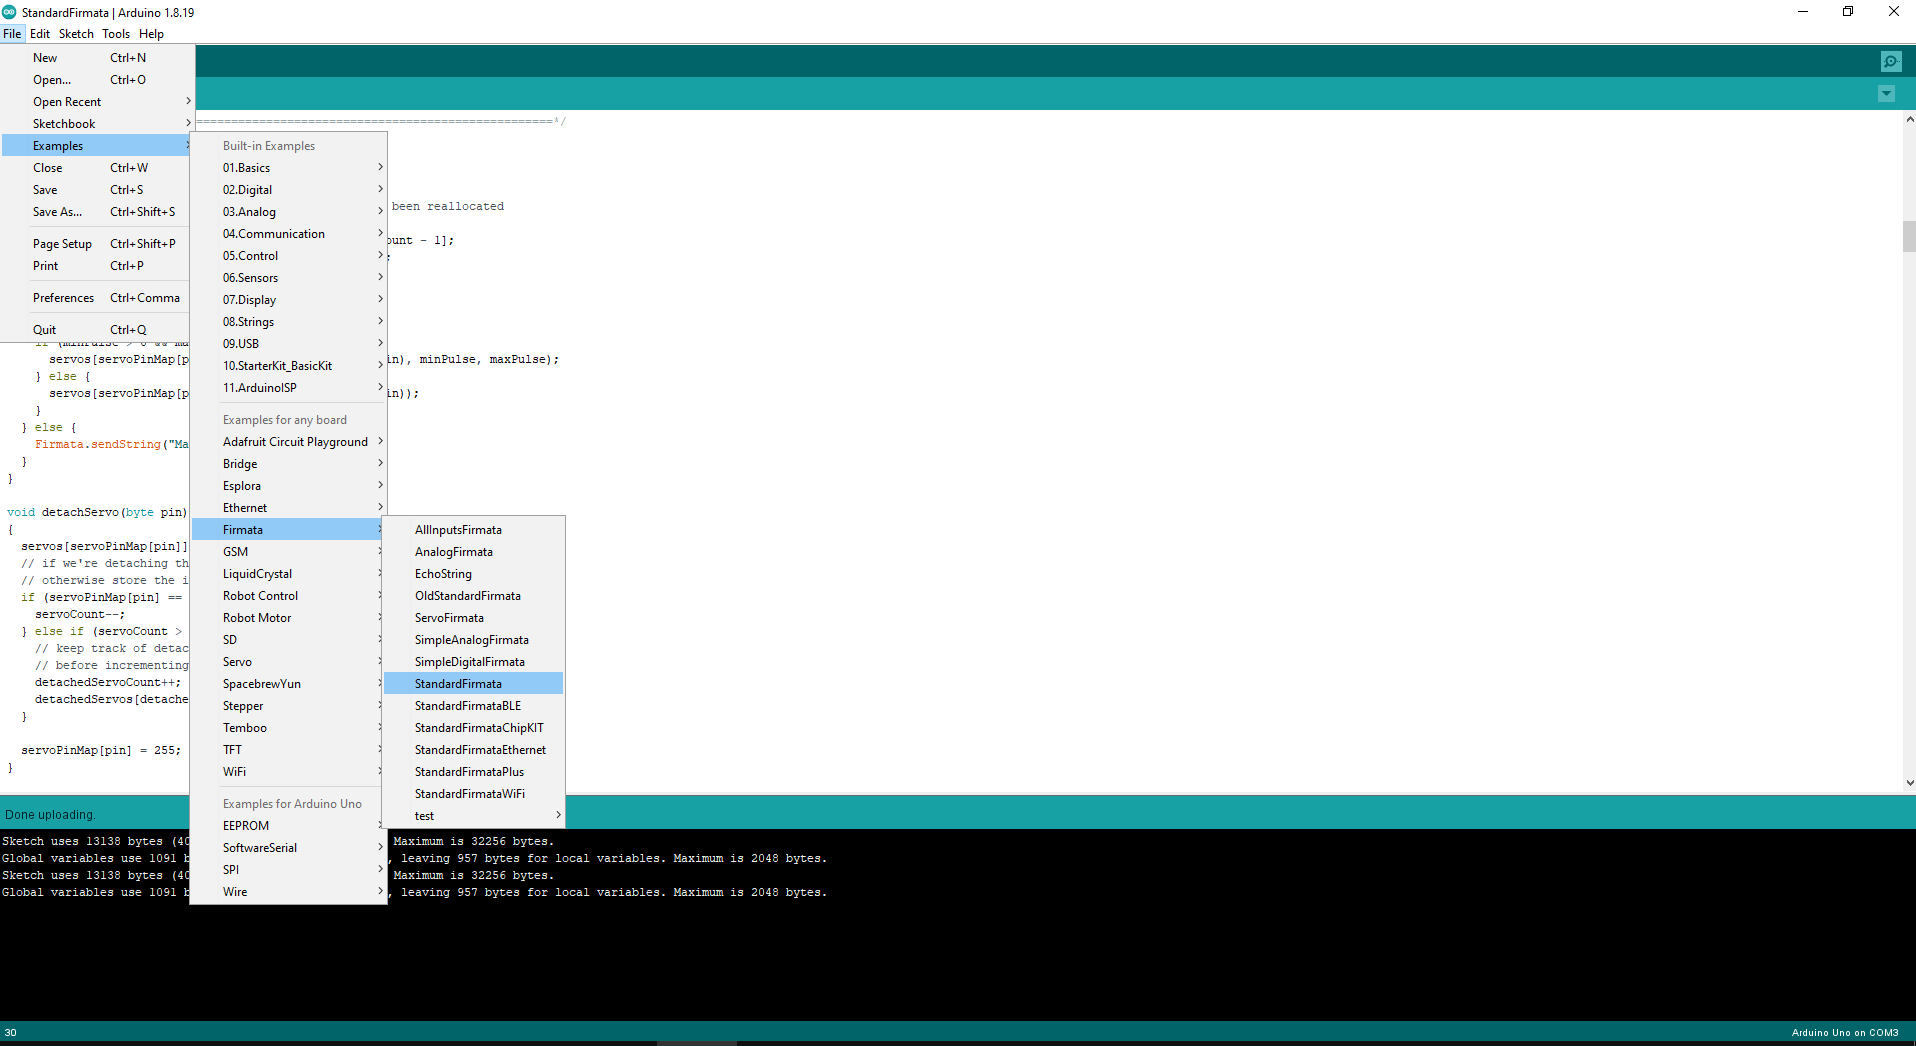Expand 07.Display examples
The height and width of the screenshot is (1046, 1916).
tap(288, 300)
